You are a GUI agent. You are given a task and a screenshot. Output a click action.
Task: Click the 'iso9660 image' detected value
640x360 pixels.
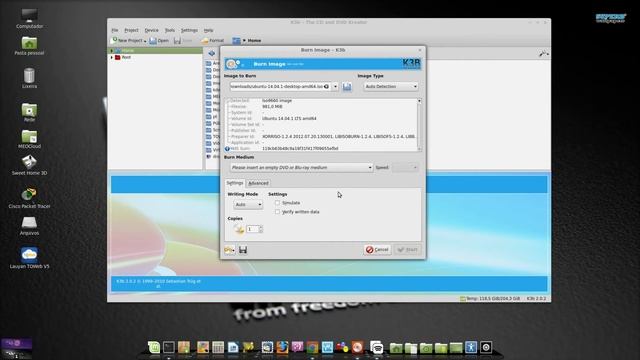tap(277, 100)
